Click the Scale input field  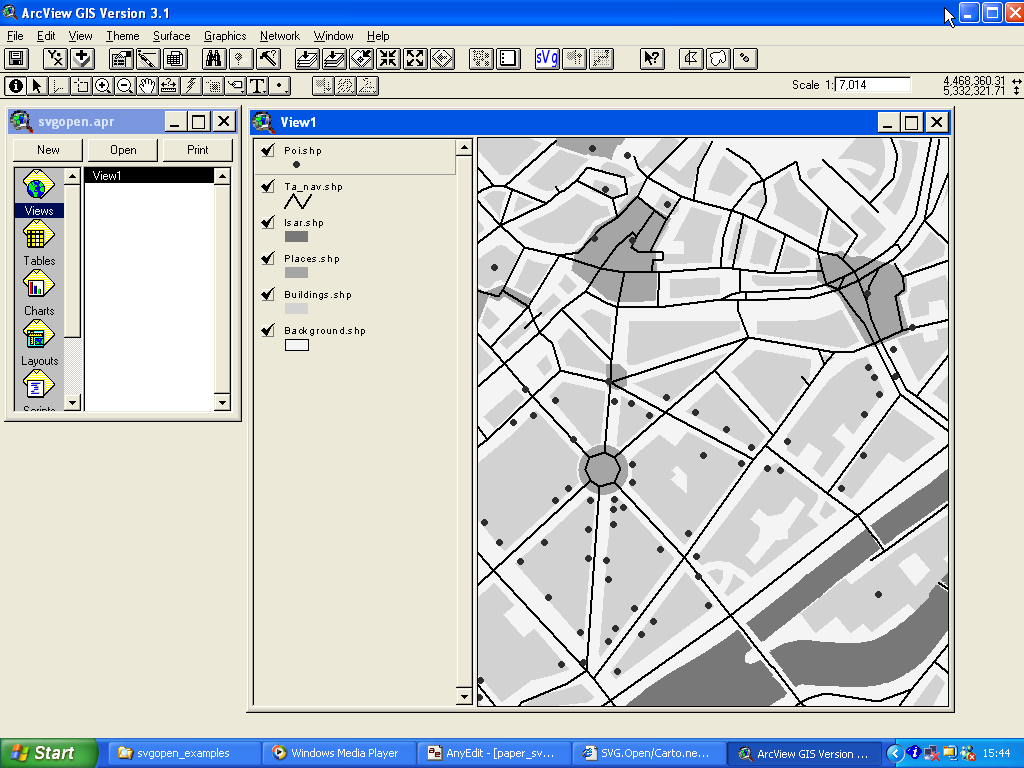click(872, 85)
